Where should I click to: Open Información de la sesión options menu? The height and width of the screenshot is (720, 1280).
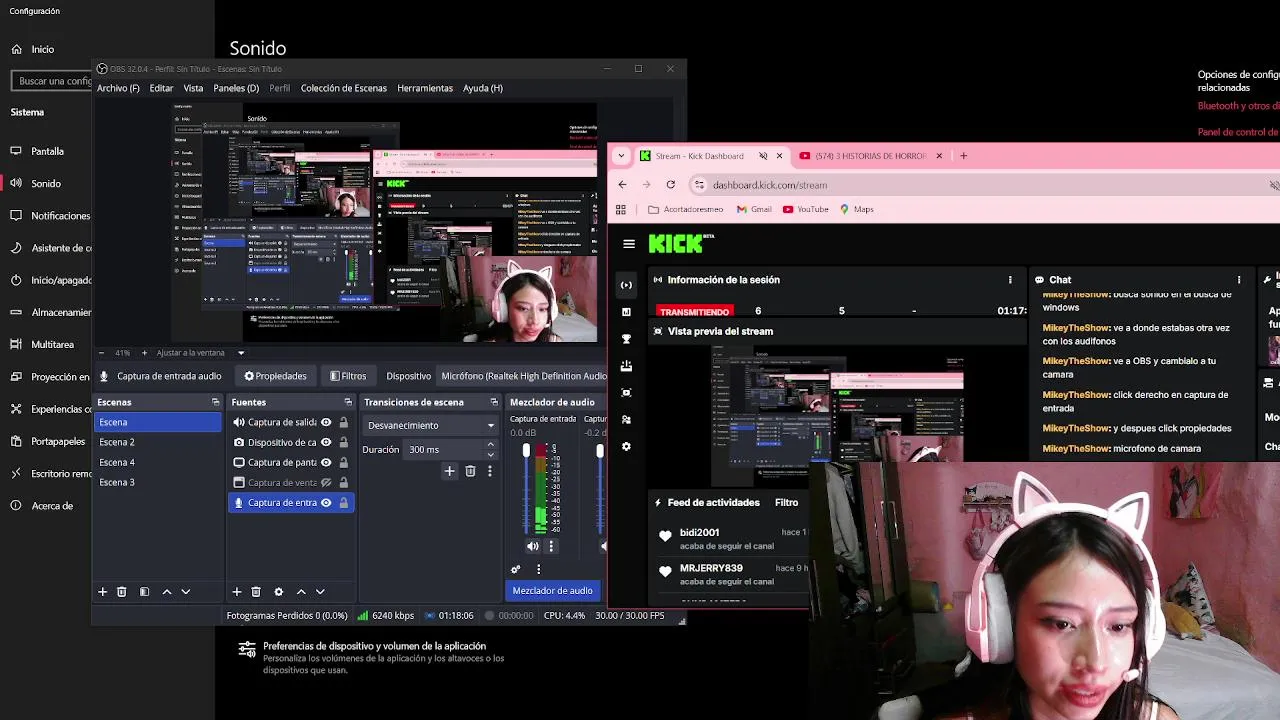(1010, 280)
